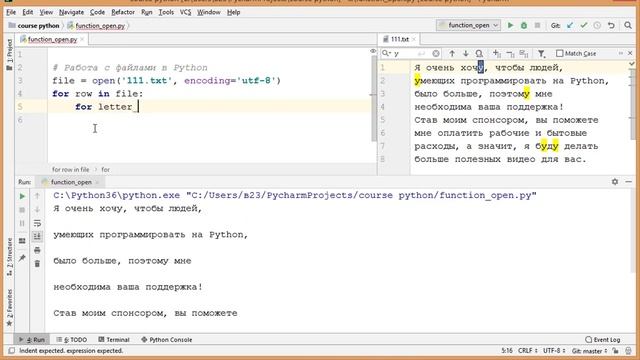Open the VCS menu
This screenshot has width=640, height=360.
185,12
